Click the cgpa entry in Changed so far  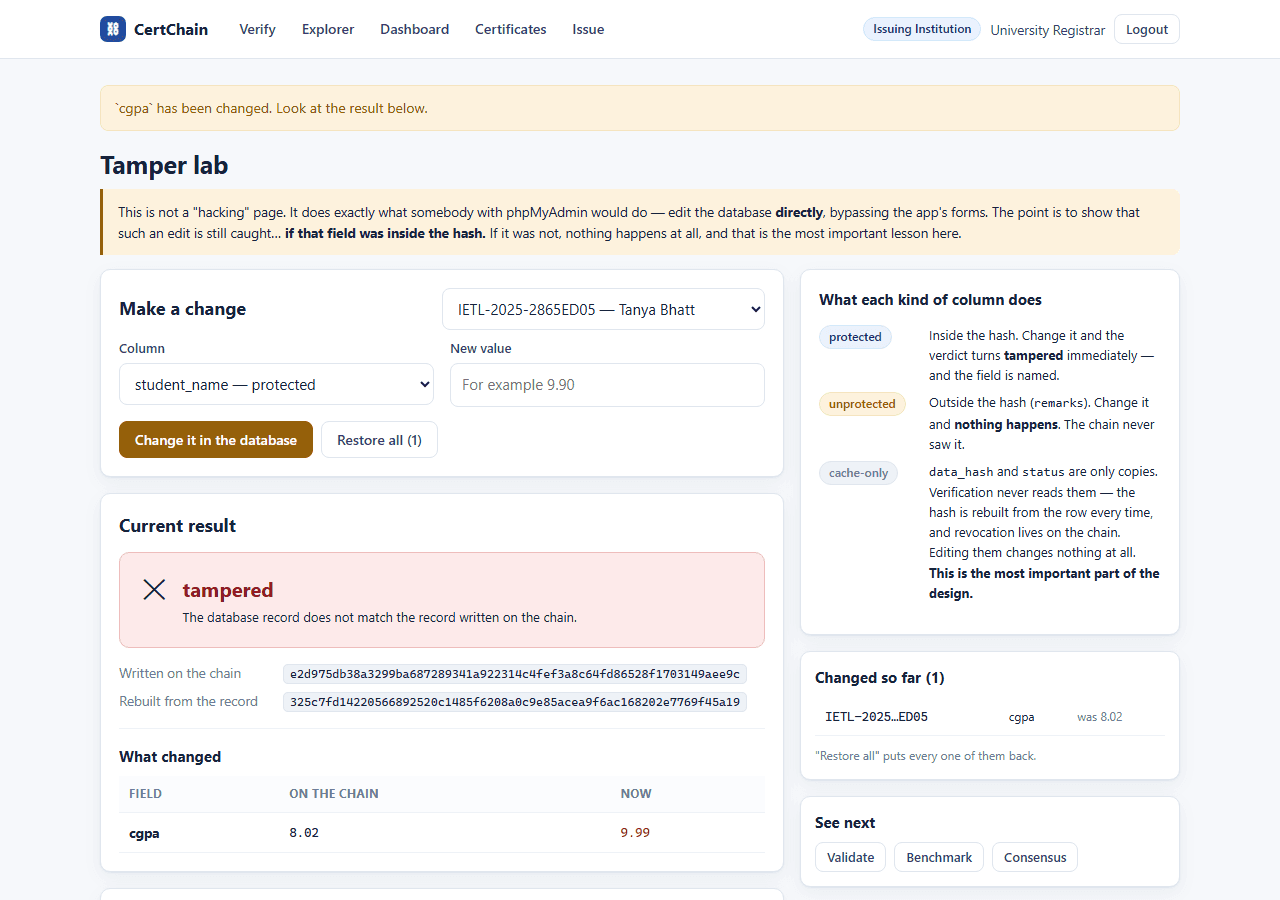(1021, 717)
